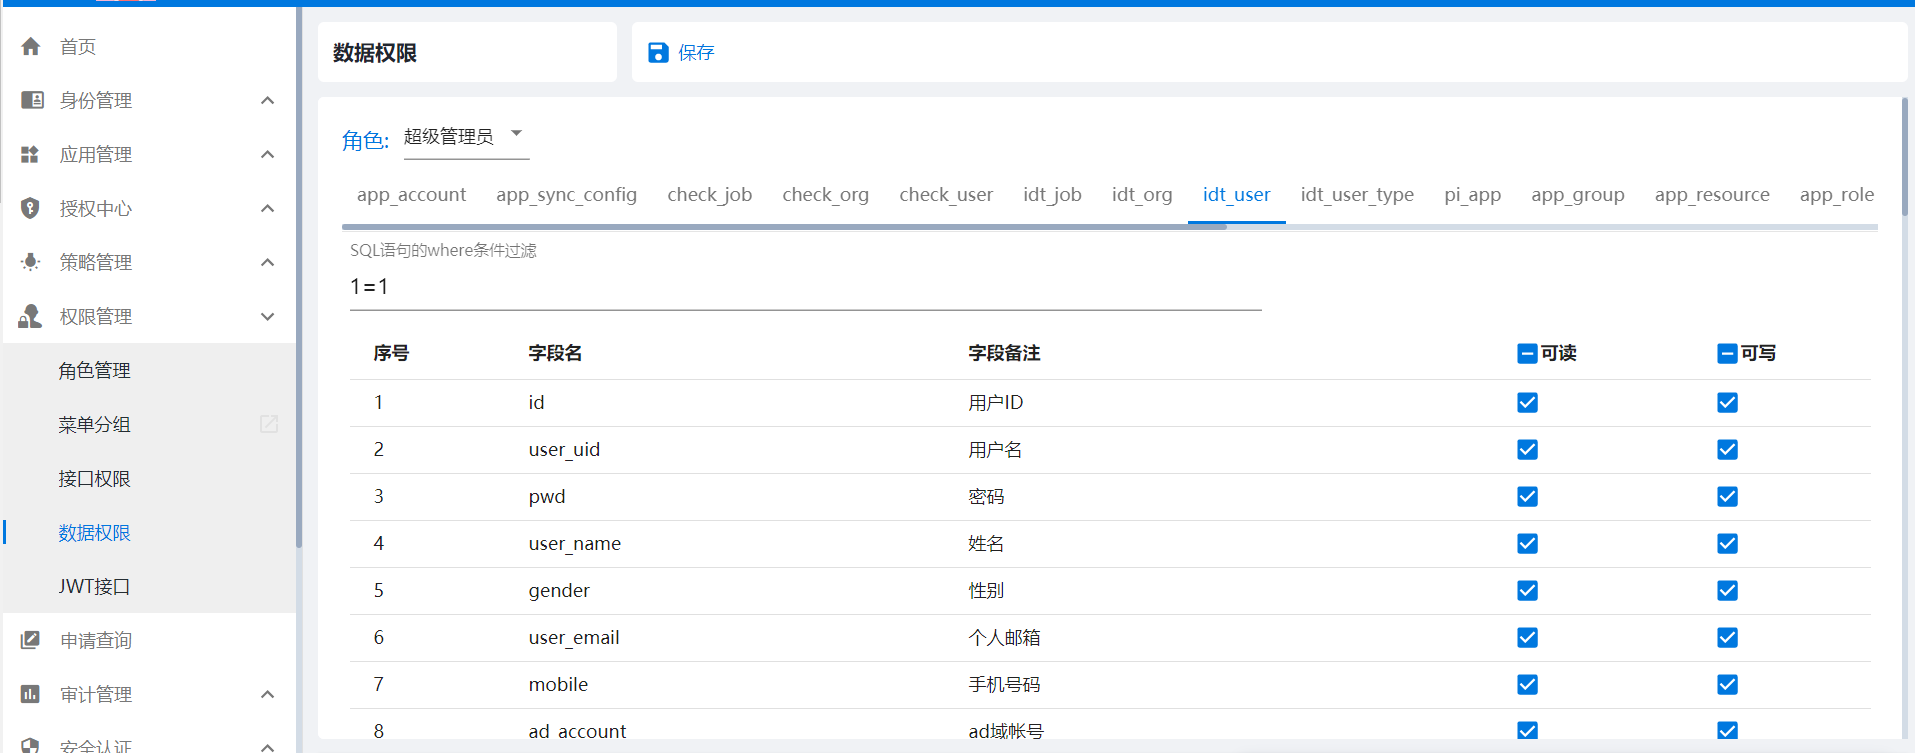
Task: Switch to the check_user tab
Action: coord(946,195)
